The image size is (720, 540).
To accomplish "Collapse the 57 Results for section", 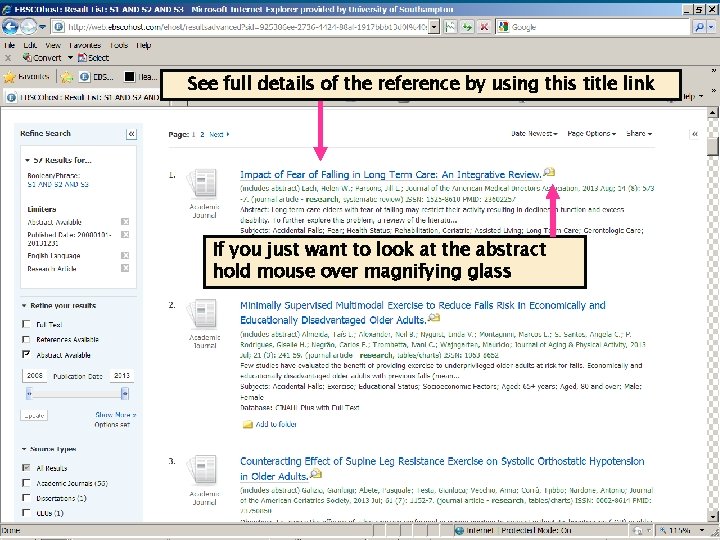I will tap(28, 160).
